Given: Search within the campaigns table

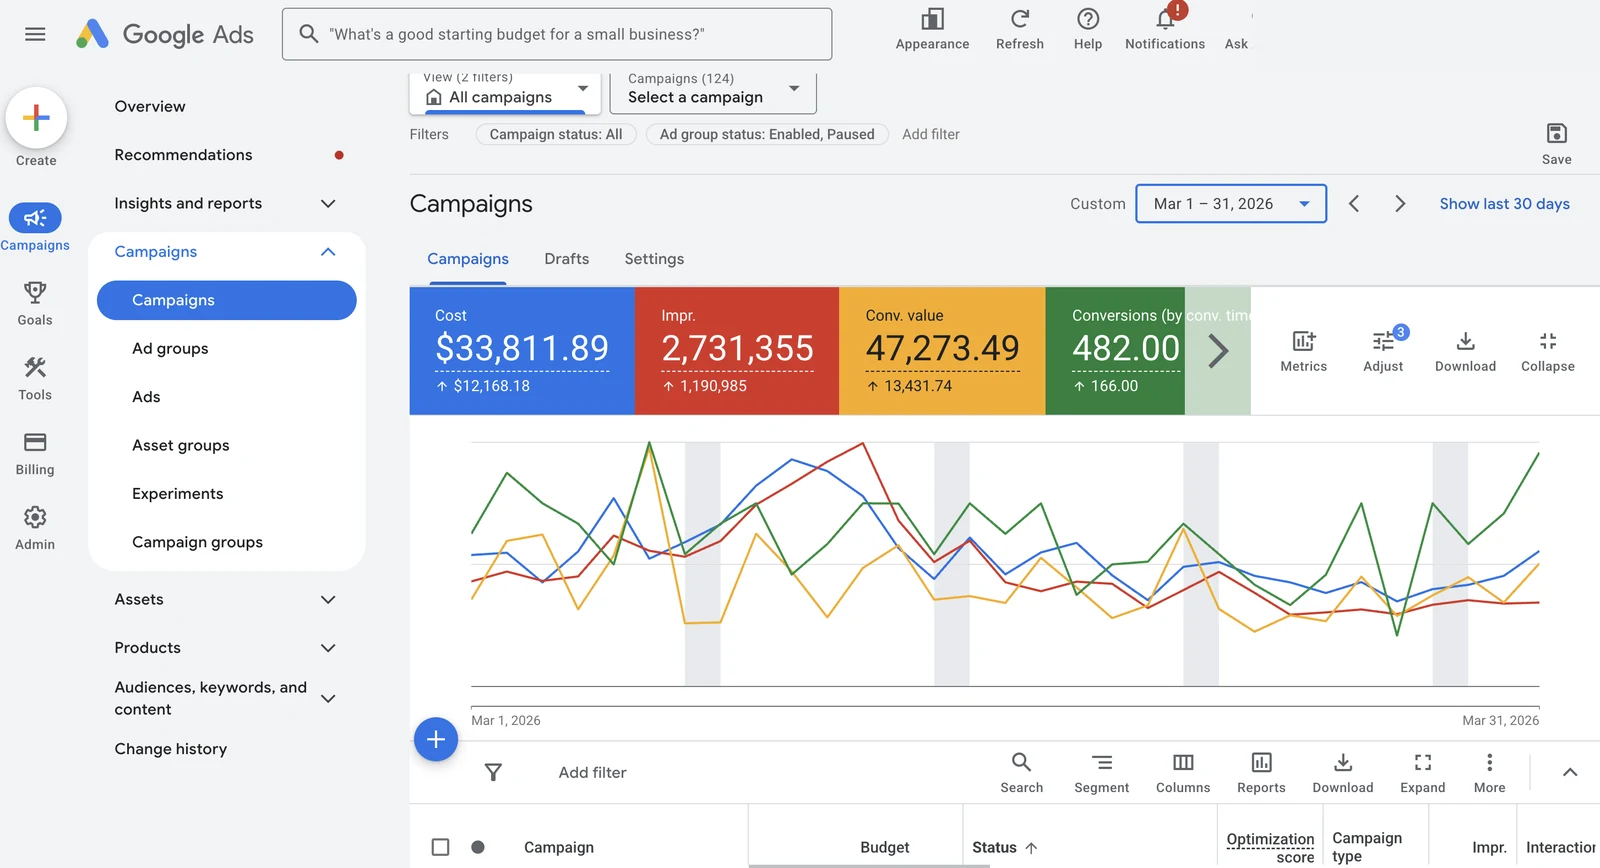Looking at the screenshot, I should pyautogui.click(x=1021, y=773).
